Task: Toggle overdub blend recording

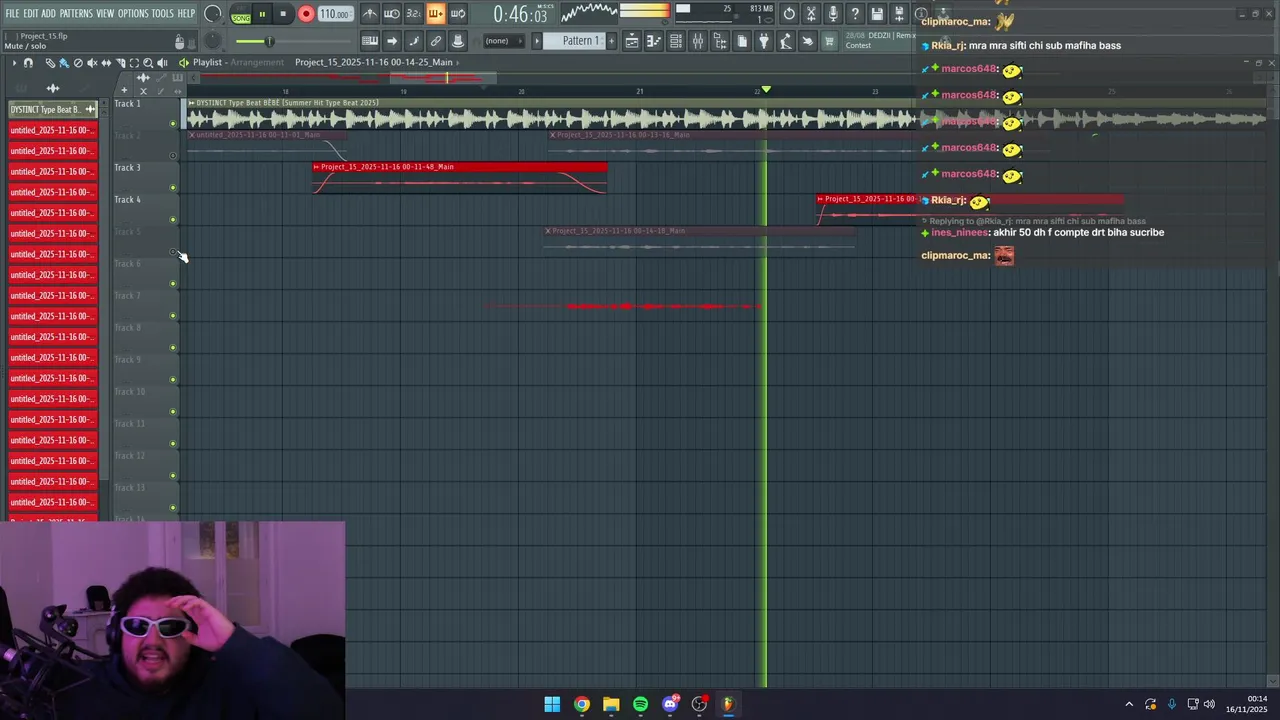Action: pos(435,14)
